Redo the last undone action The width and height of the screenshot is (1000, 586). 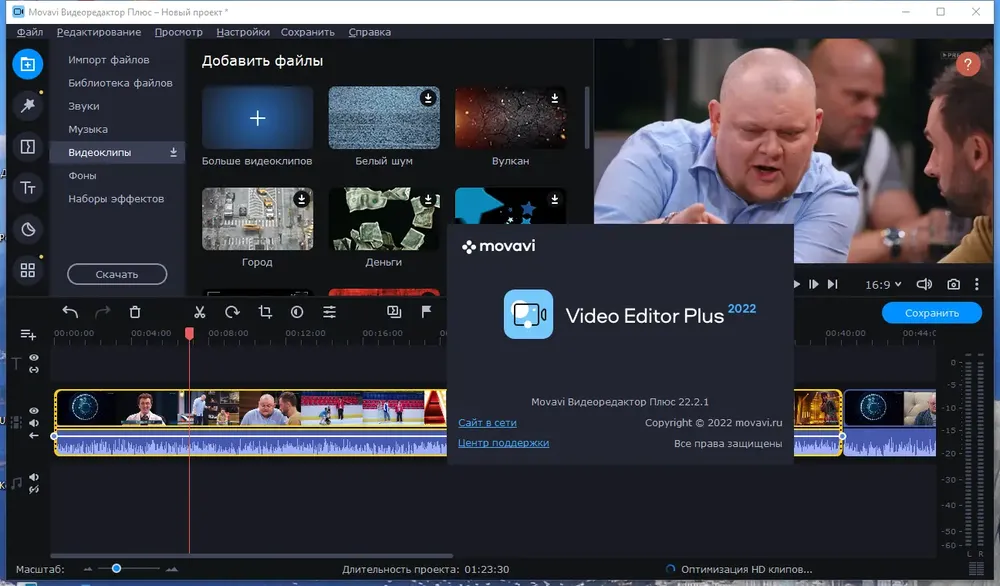tap(103, 312)
